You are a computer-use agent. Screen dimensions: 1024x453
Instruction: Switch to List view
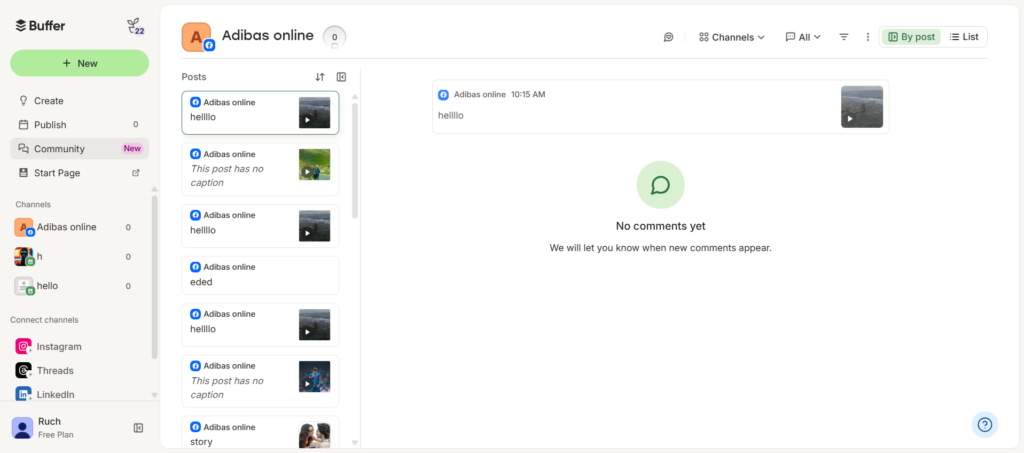point(964,37)
